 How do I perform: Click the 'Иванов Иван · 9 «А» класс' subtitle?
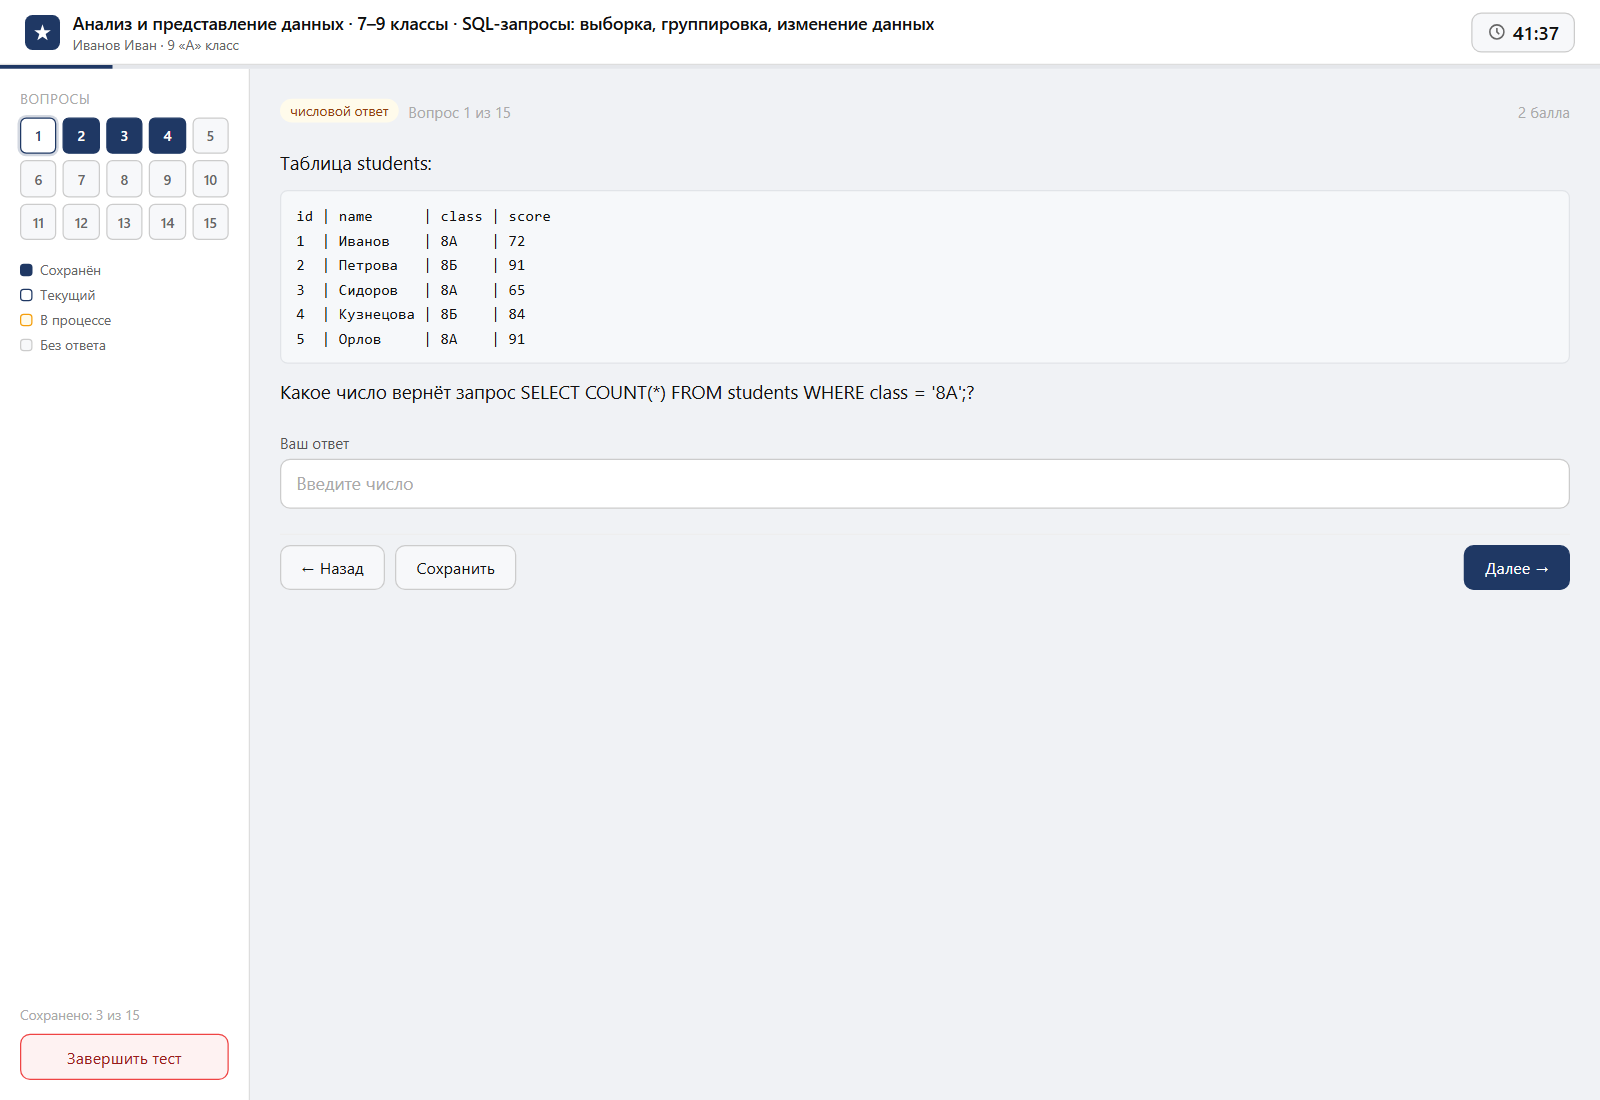tap(156, 46)
